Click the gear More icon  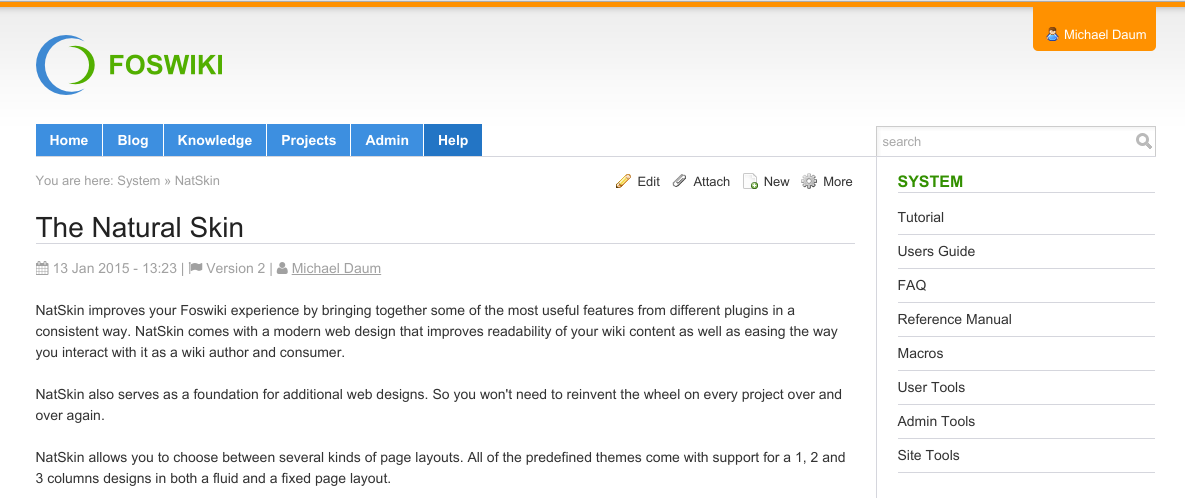(809, 182)
